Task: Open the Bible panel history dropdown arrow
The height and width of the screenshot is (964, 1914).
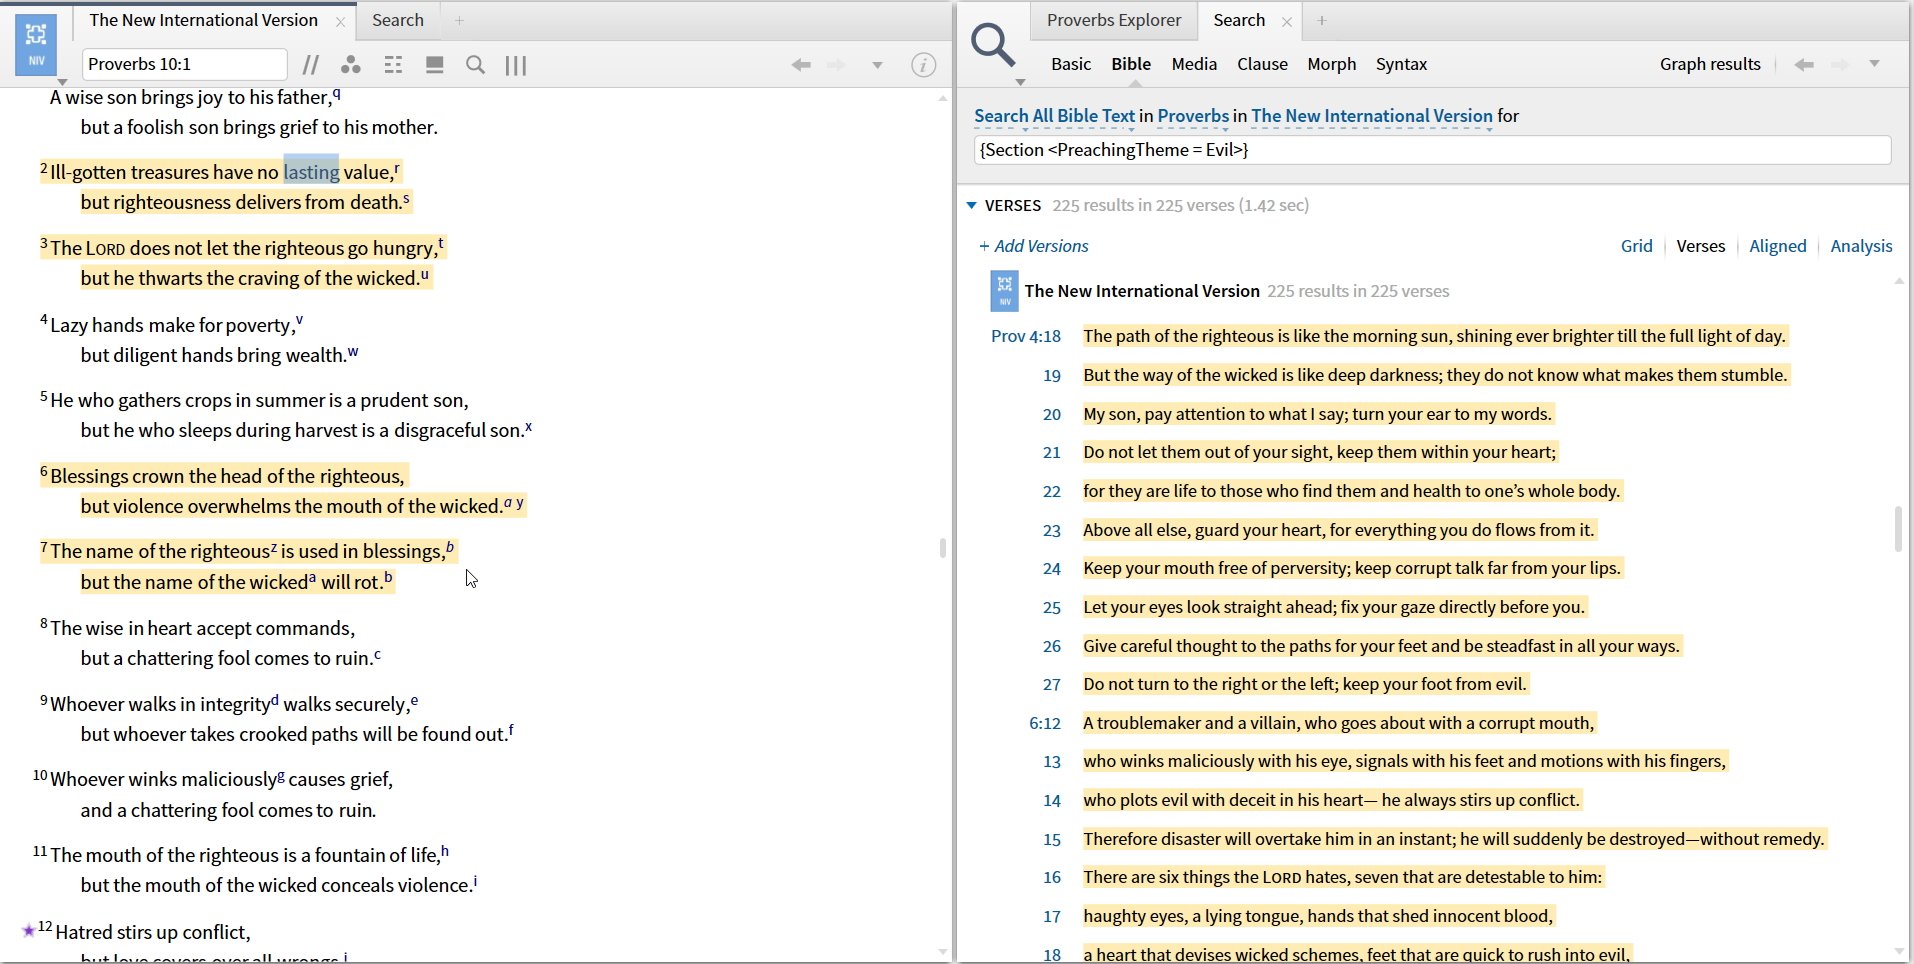Action: (877, 65)
